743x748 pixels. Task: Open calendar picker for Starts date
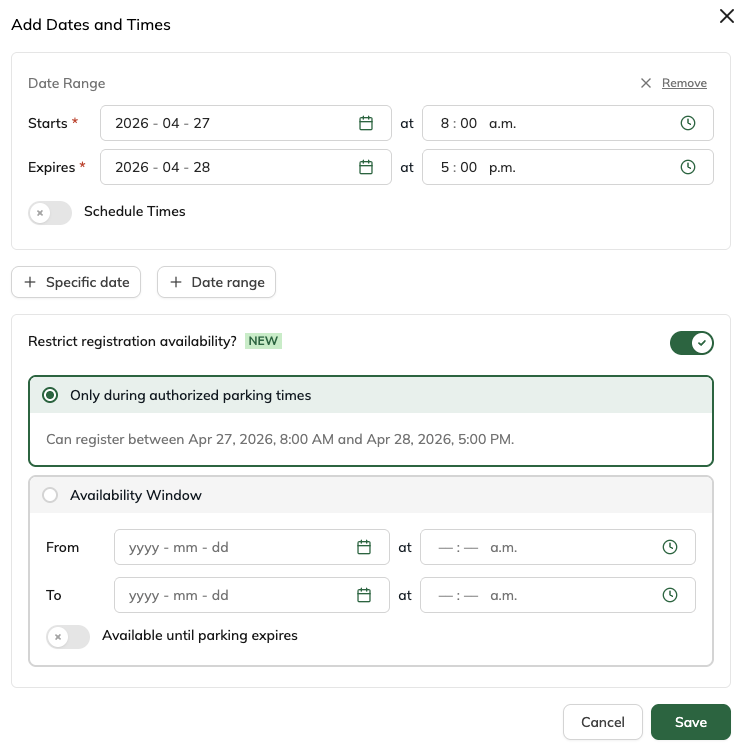tap(366, 123)
